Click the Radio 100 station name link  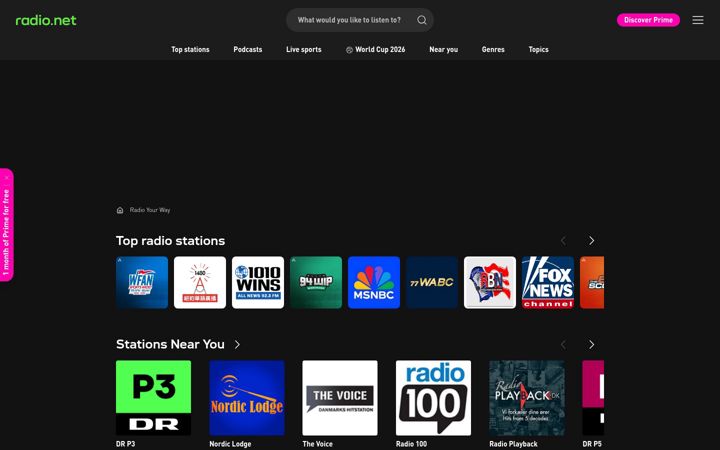[x=411, y=444]
